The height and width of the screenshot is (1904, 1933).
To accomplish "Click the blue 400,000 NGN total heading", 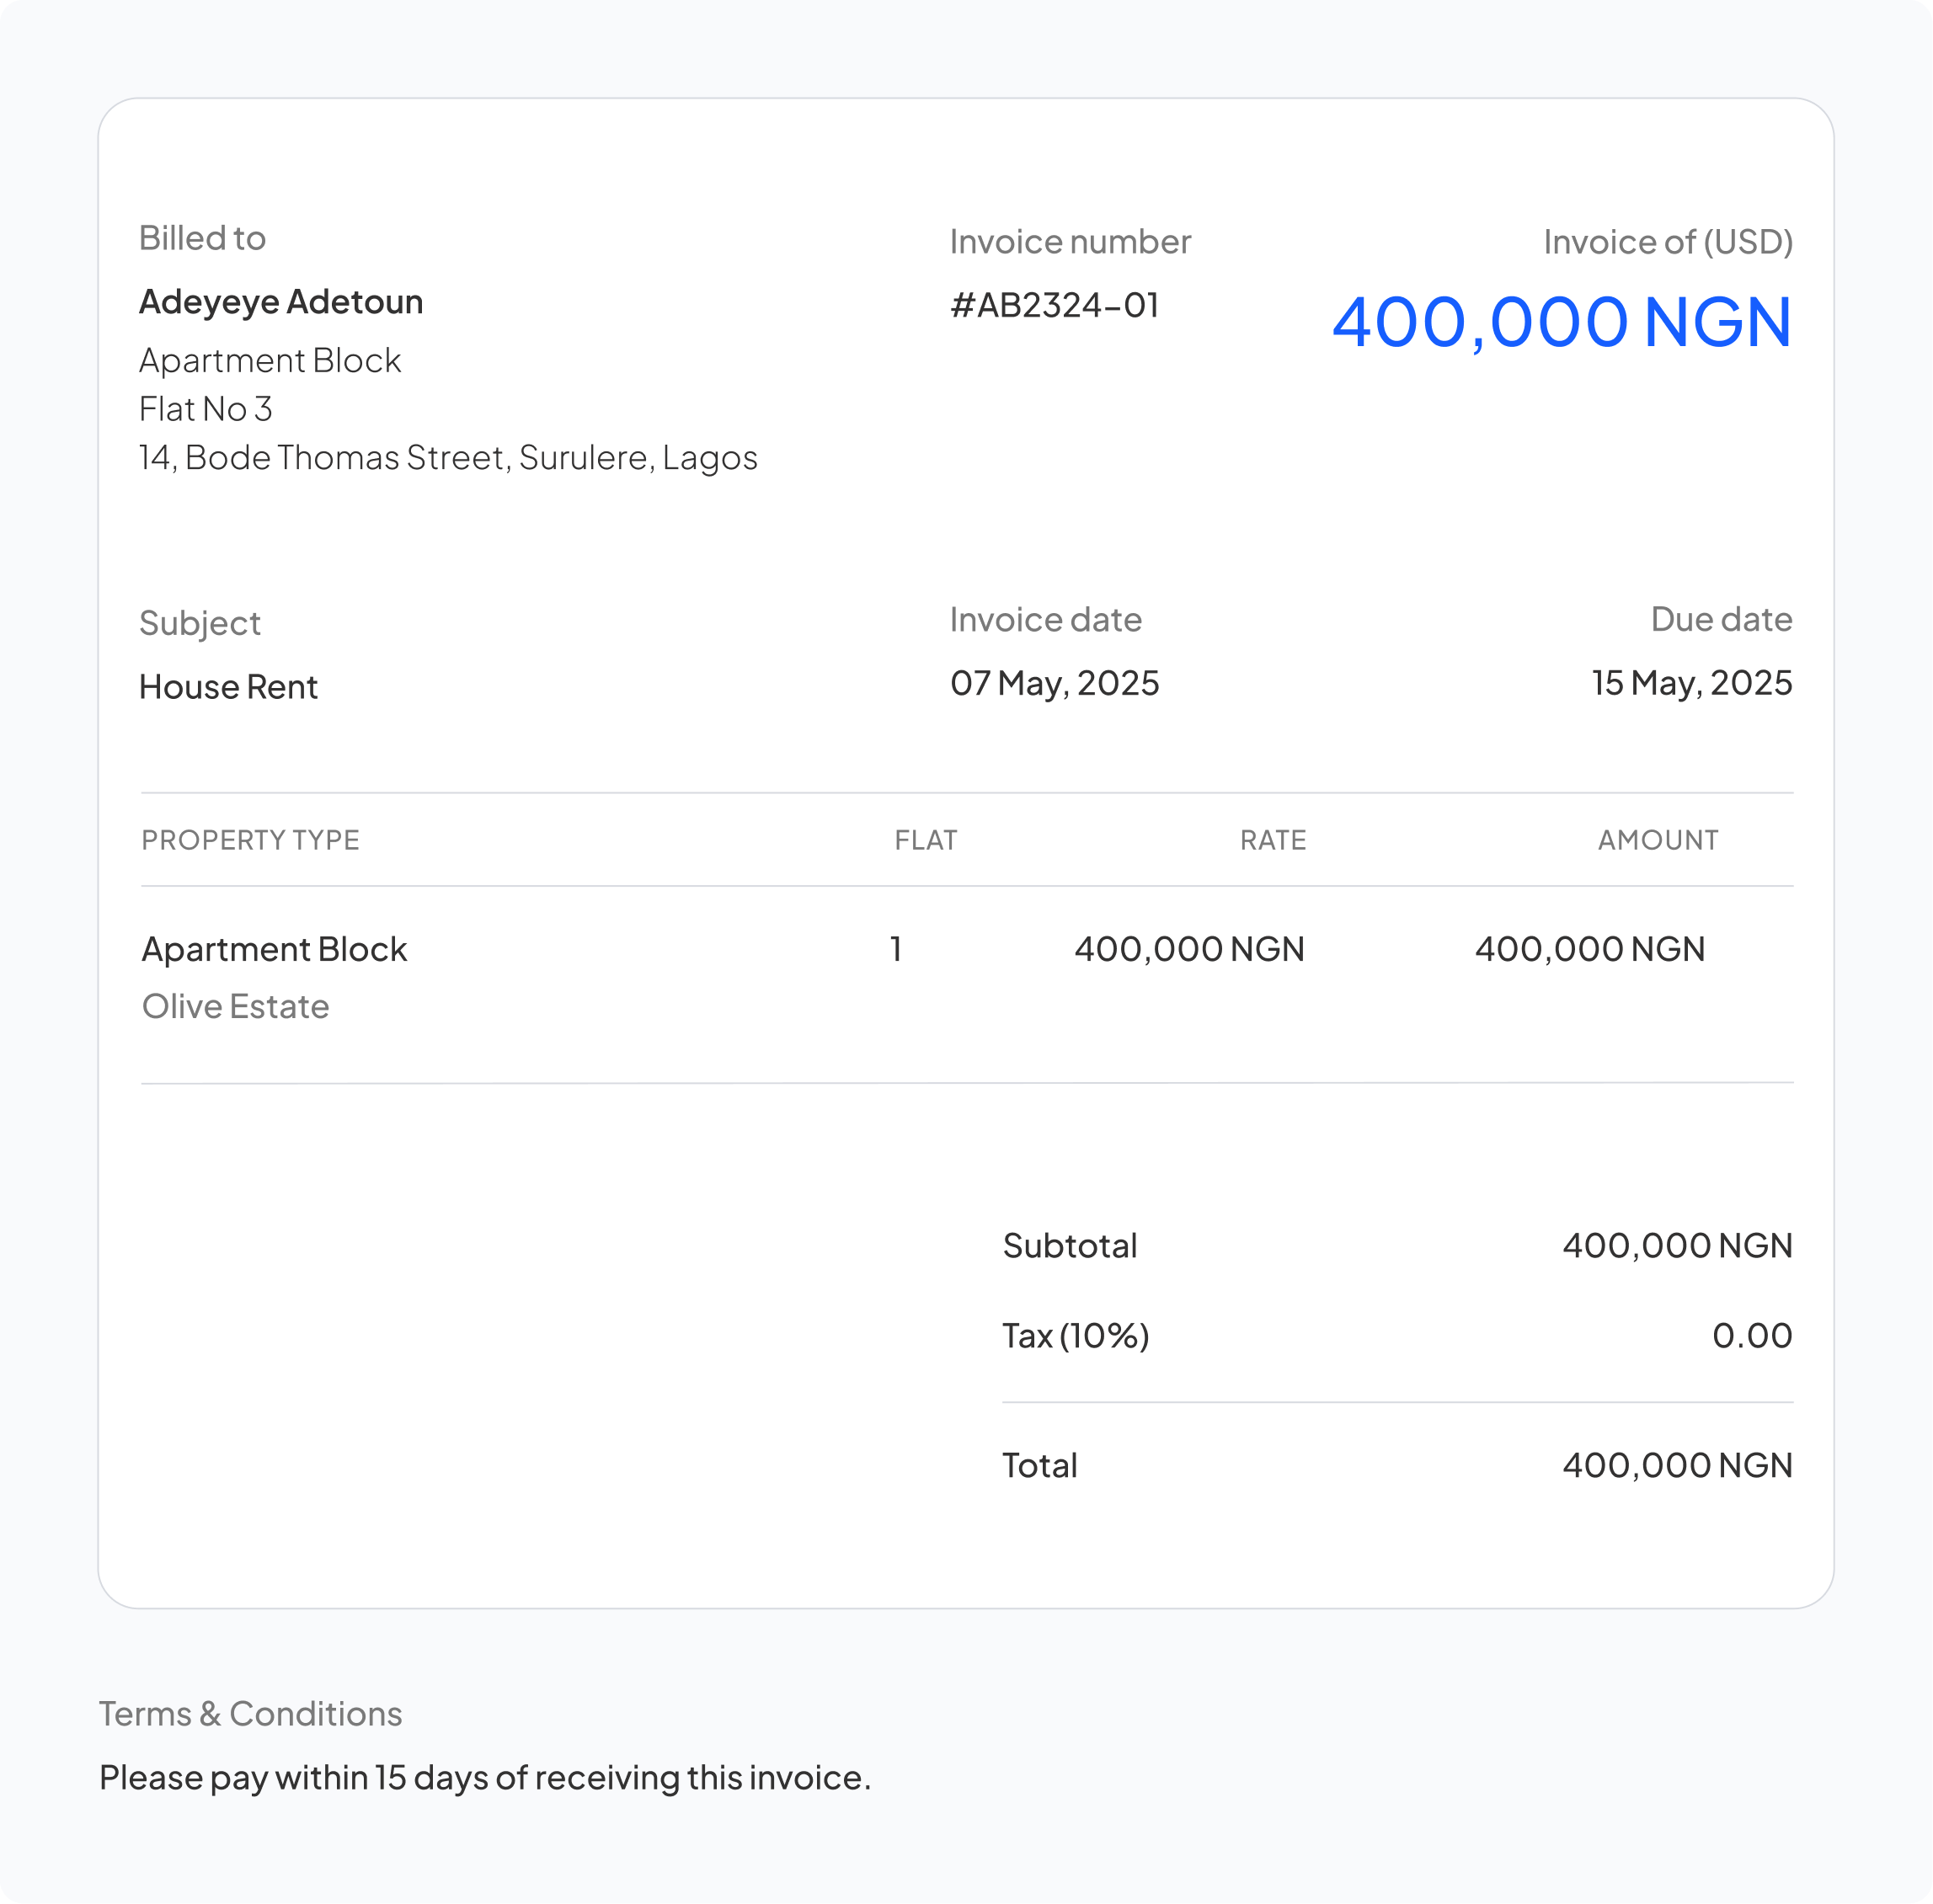I will pos(1561,322).
